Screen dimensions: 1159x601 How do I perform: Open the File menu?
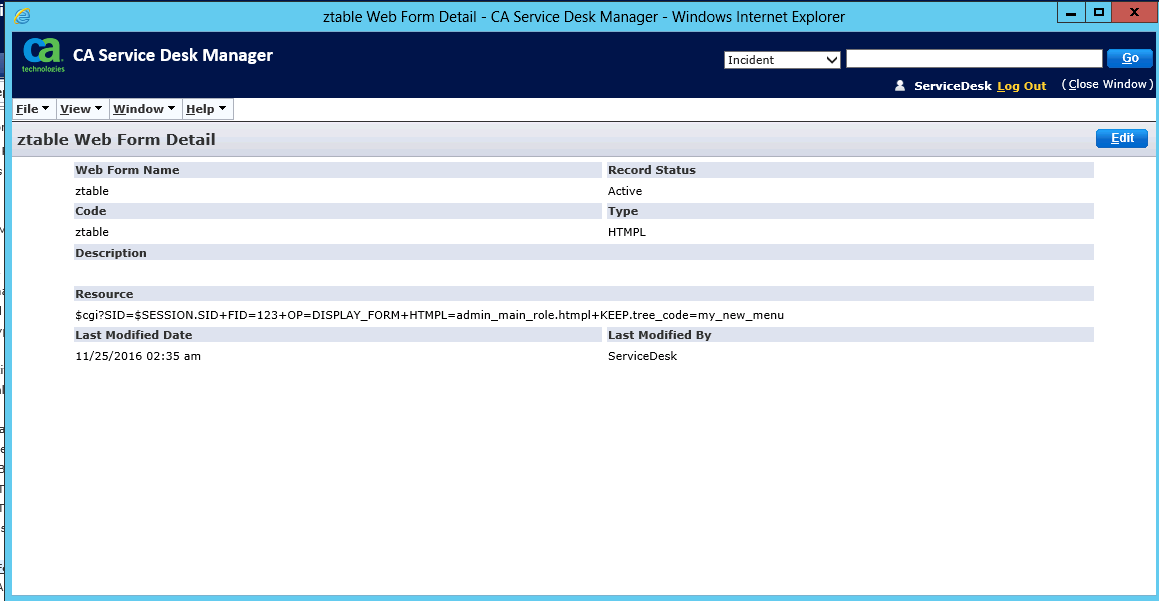(x=33, y=109)
